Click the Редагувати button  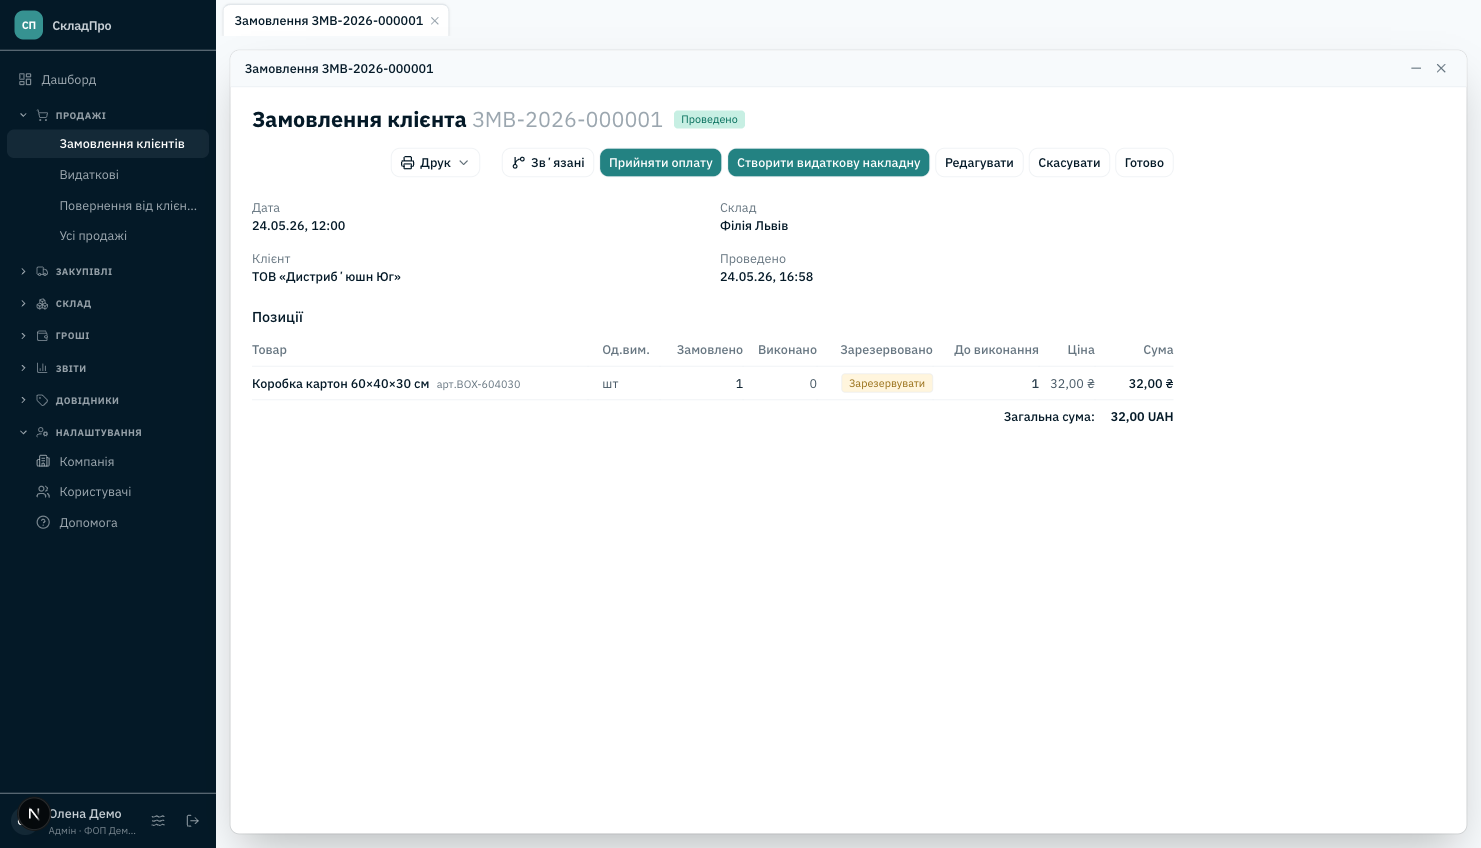979,163
